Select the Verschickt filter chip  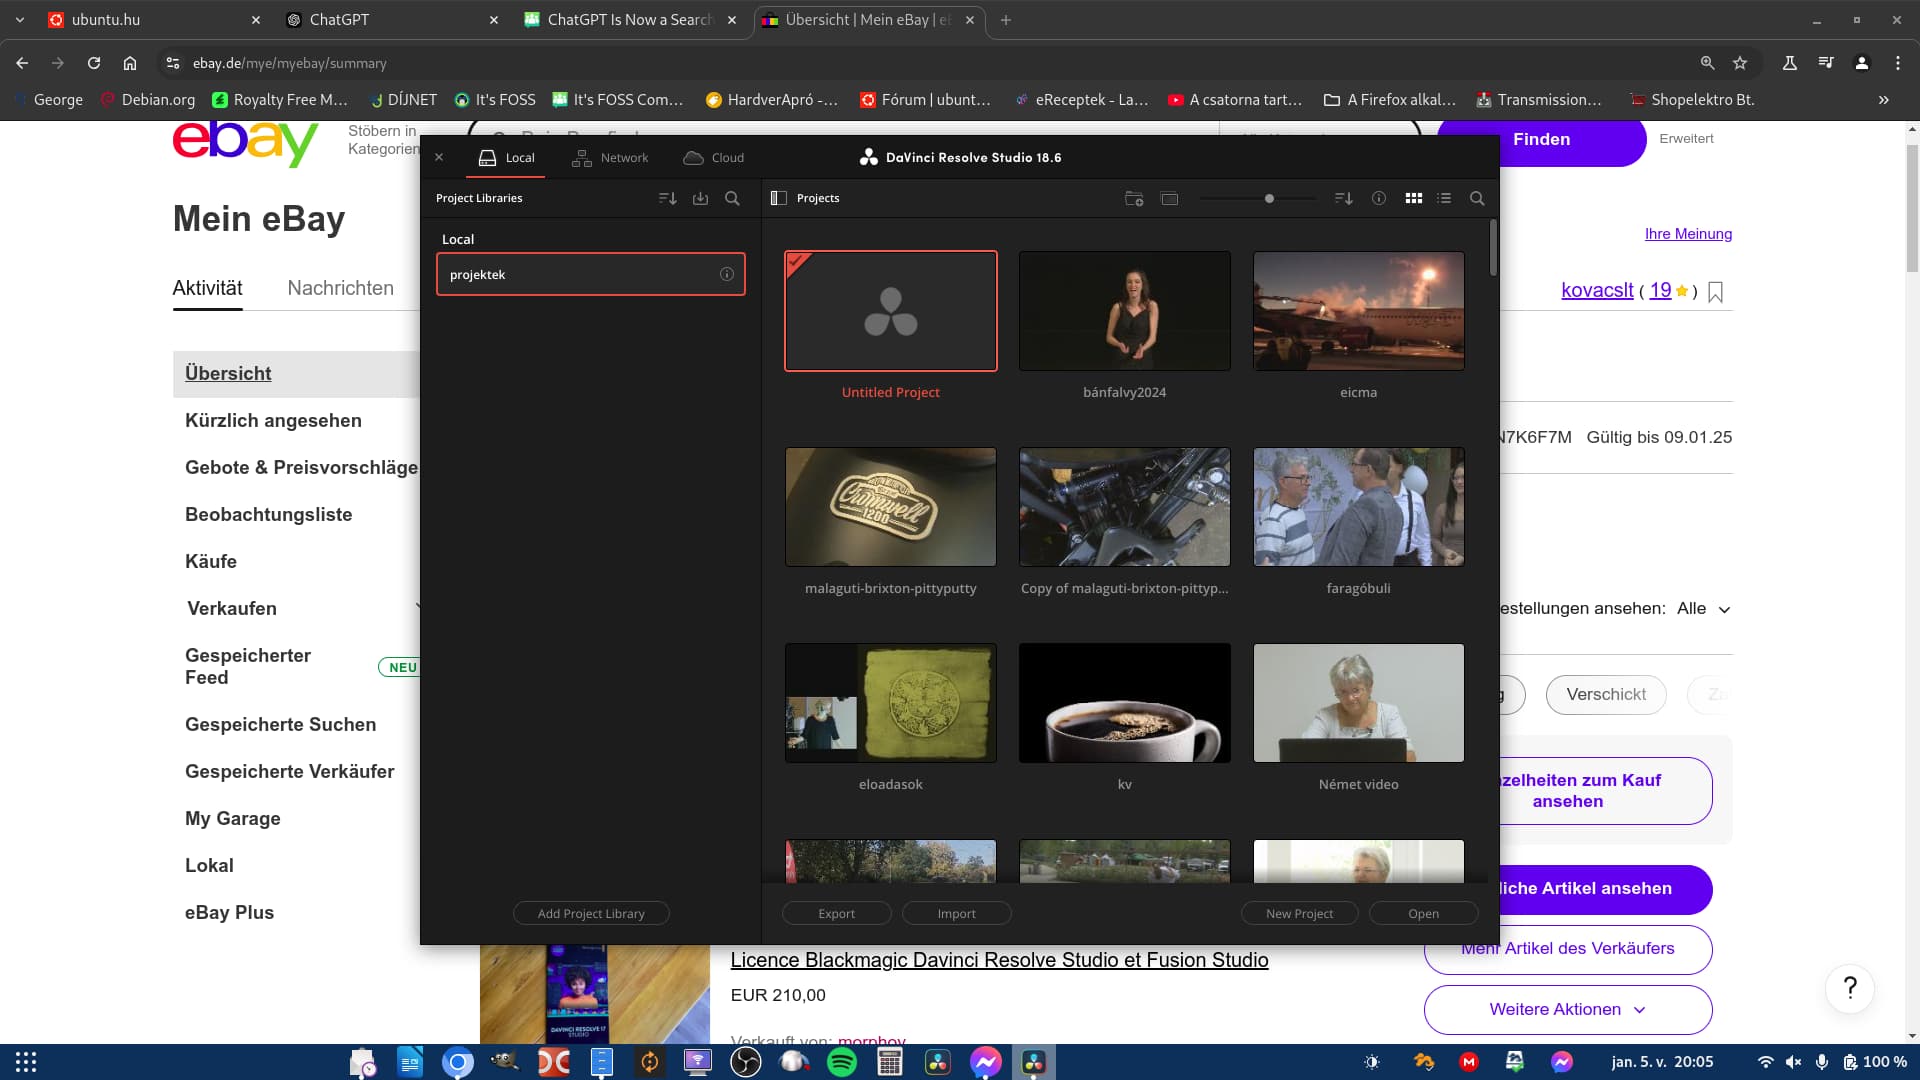click(1606, 695)
